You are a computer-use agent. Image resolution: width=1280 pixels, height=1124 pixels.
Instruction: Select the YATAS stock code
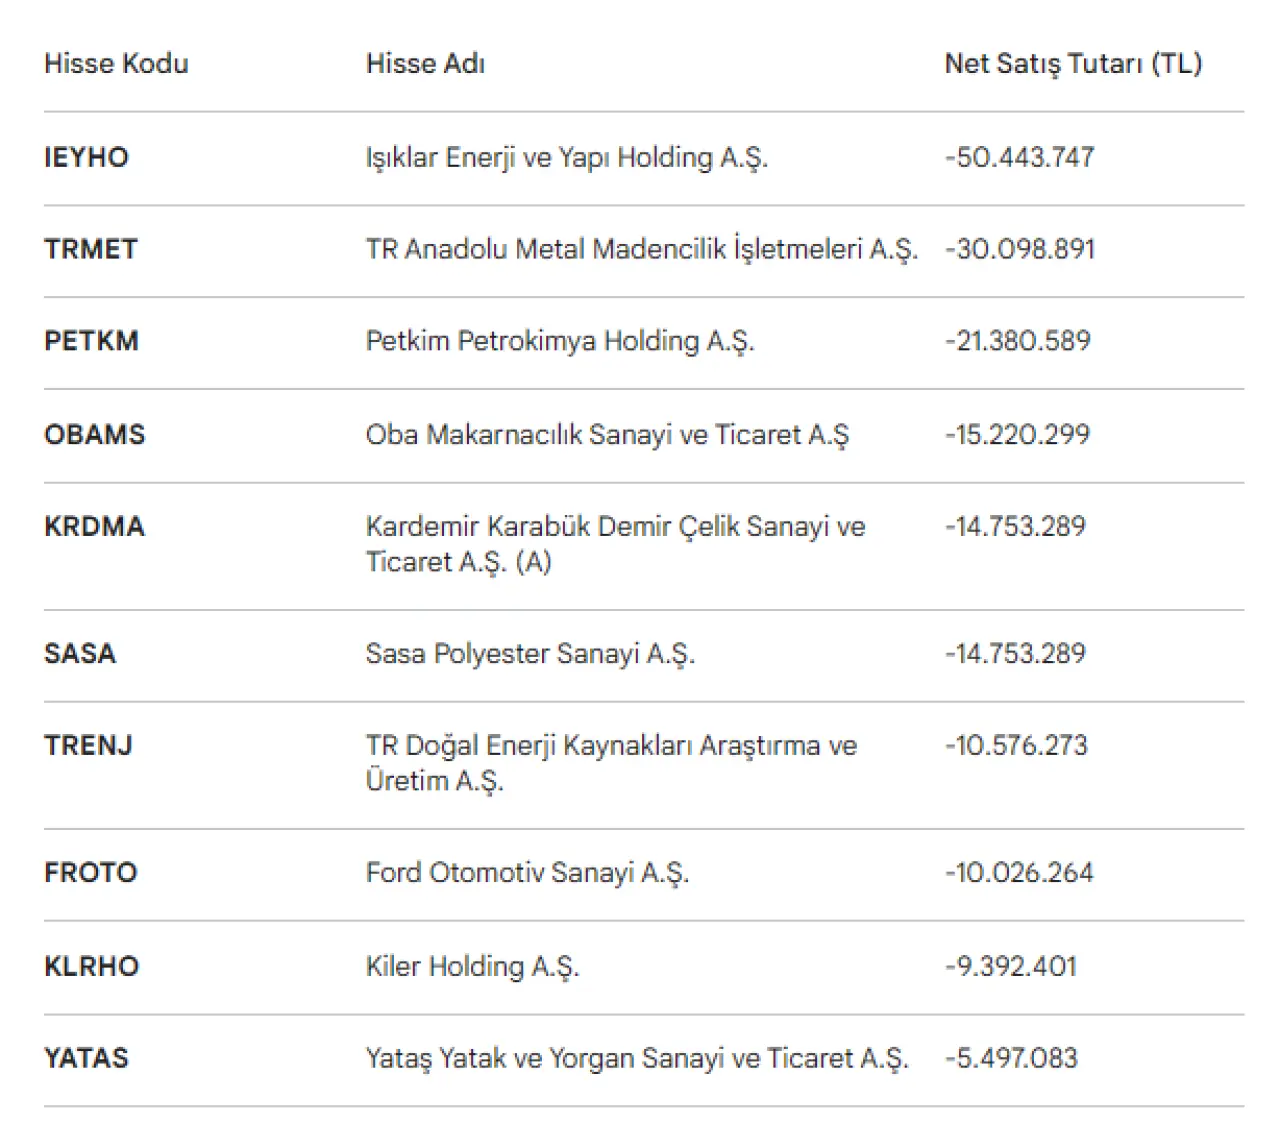coord(86,1058)
